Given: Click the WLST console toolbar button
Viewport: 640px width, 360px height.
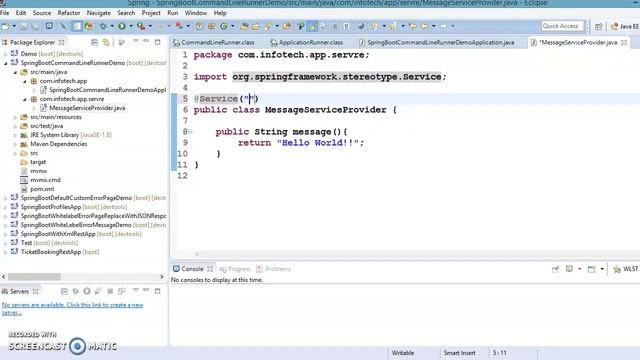Looking at the screenshot, I should tap(625, 269).
